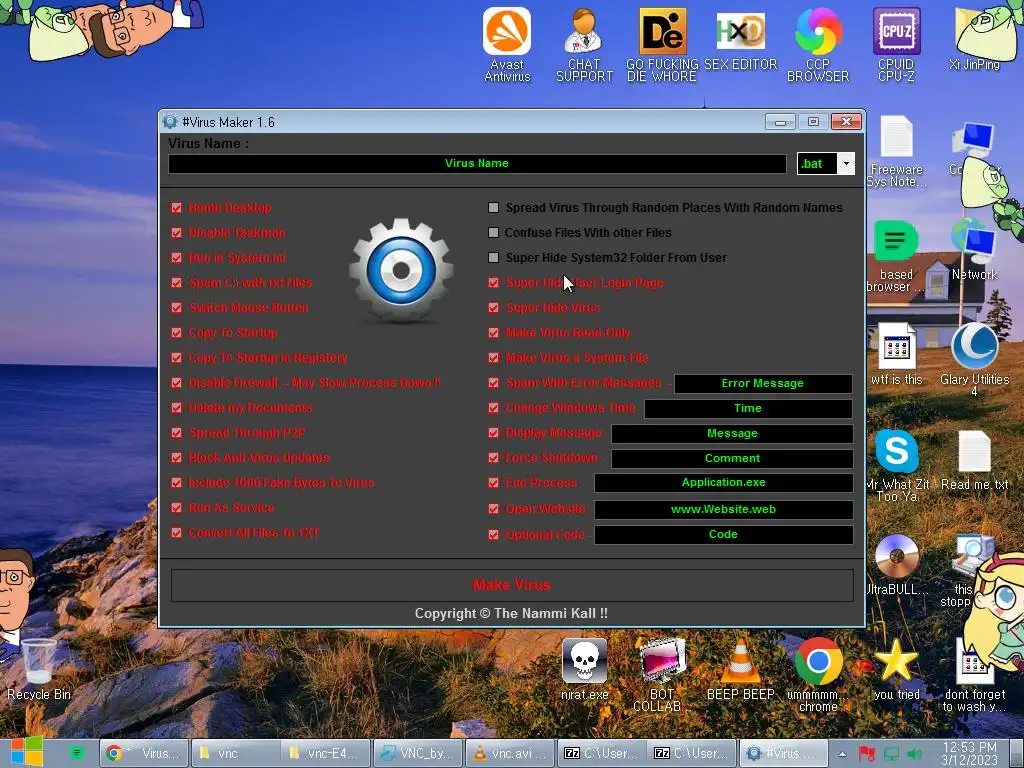Viewport: 1024px width, 768px height.
Task: Open the HxD hex editor desktop icon
Action: coord(740,39)
